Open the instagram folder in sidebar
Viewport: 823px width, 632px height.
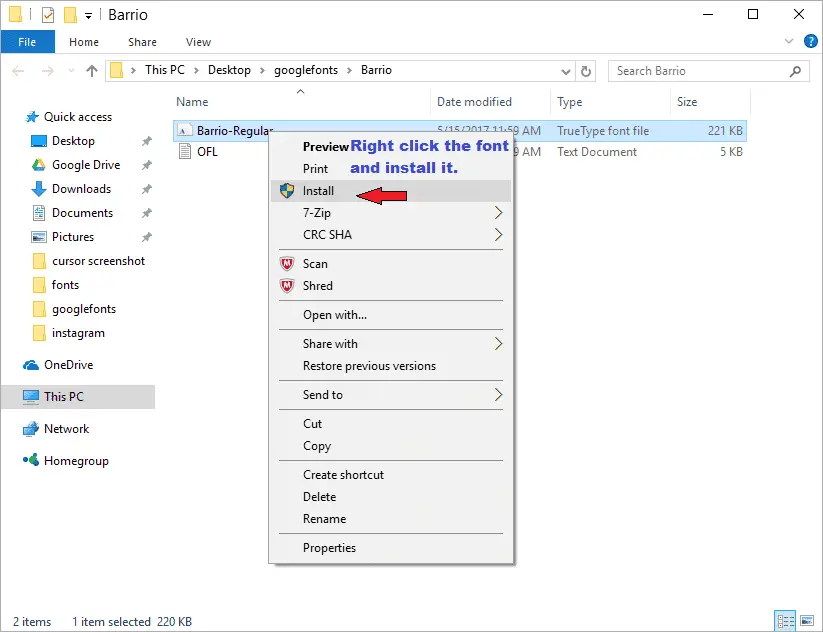78,333
